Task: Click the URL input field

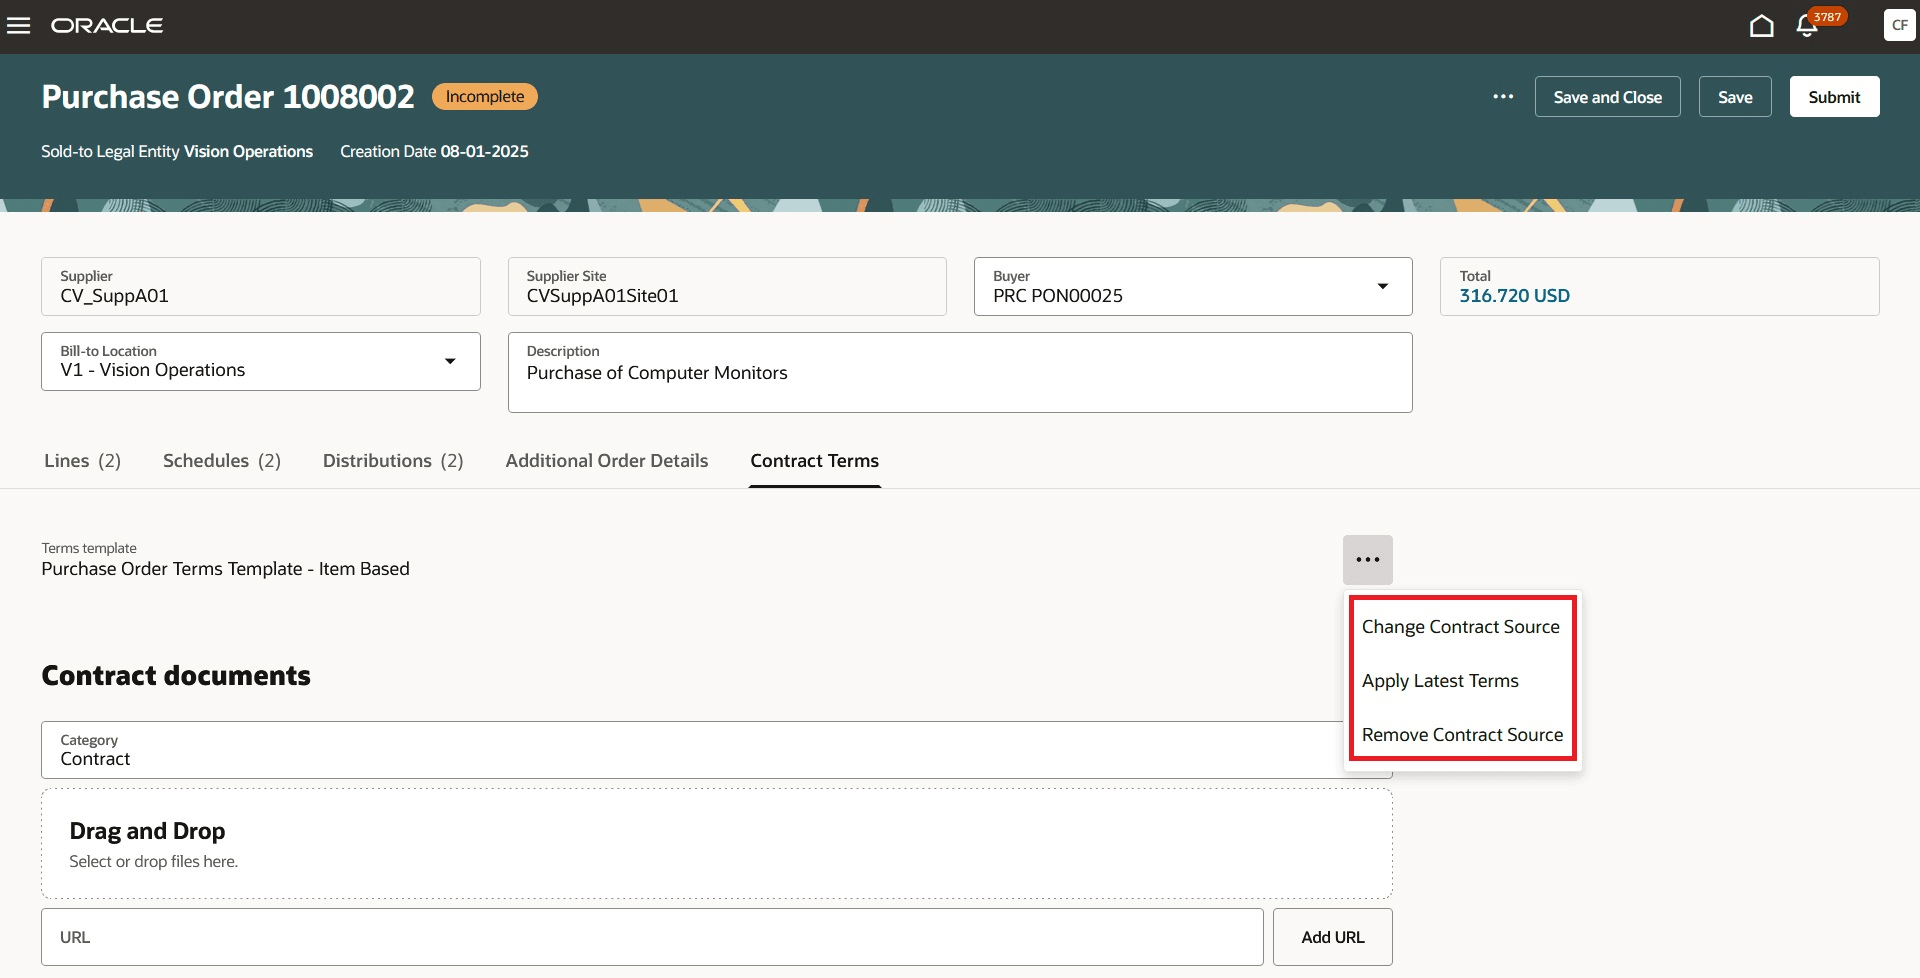Action: 652,938
